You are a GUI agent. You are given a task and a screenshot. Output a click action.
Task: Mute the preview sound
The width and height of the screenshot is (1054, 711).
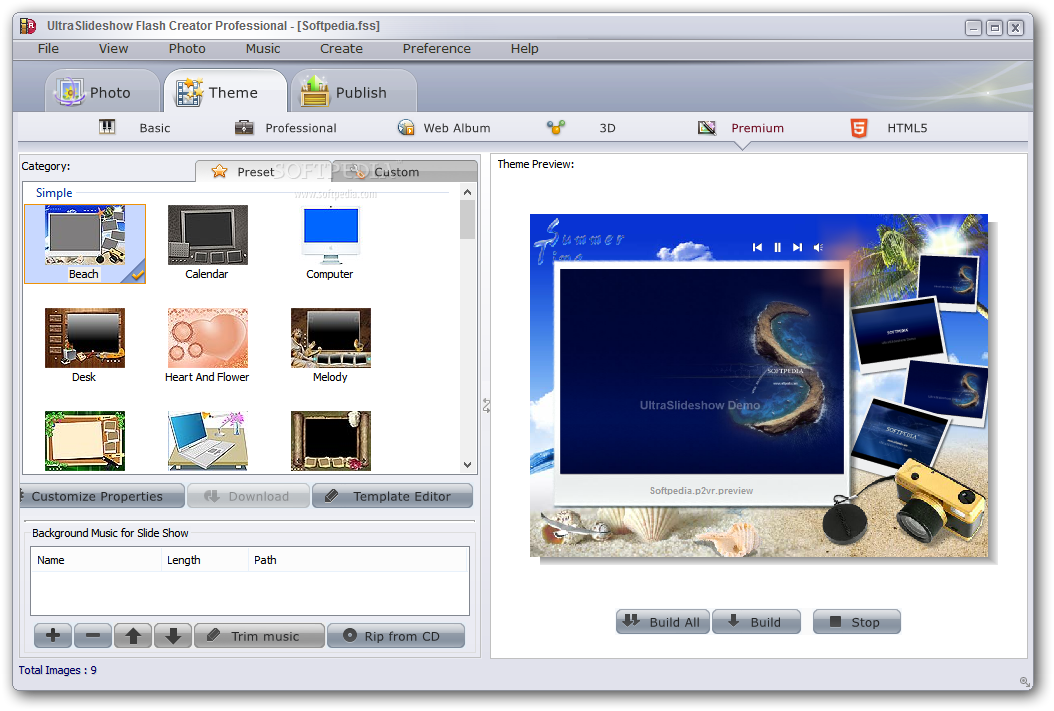(x=818, y=247)
